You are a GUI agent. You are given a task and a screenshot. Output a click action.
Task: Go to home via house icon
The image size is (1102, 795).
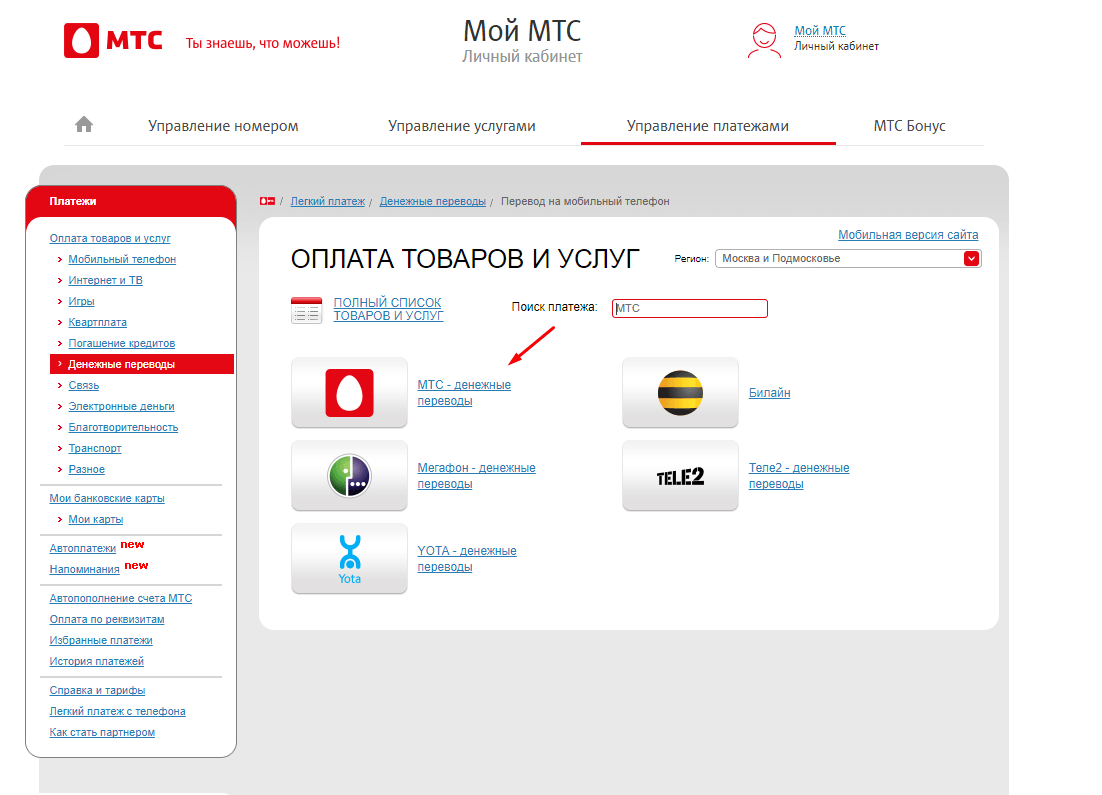[84, 124]
